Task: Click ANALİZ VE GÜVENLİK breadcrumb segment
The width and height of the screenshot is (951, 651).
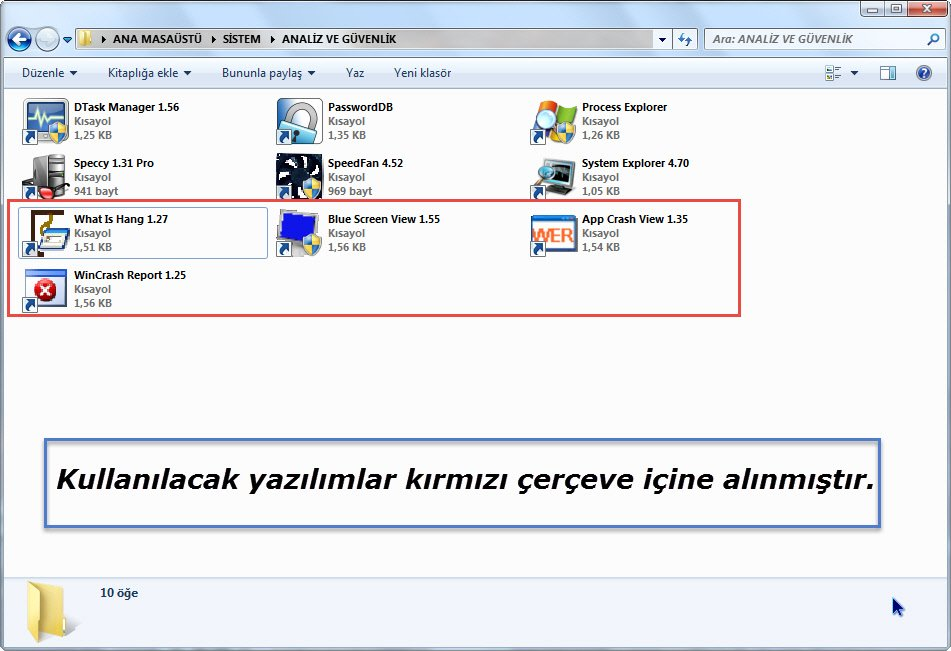Action: coord(339,39)
